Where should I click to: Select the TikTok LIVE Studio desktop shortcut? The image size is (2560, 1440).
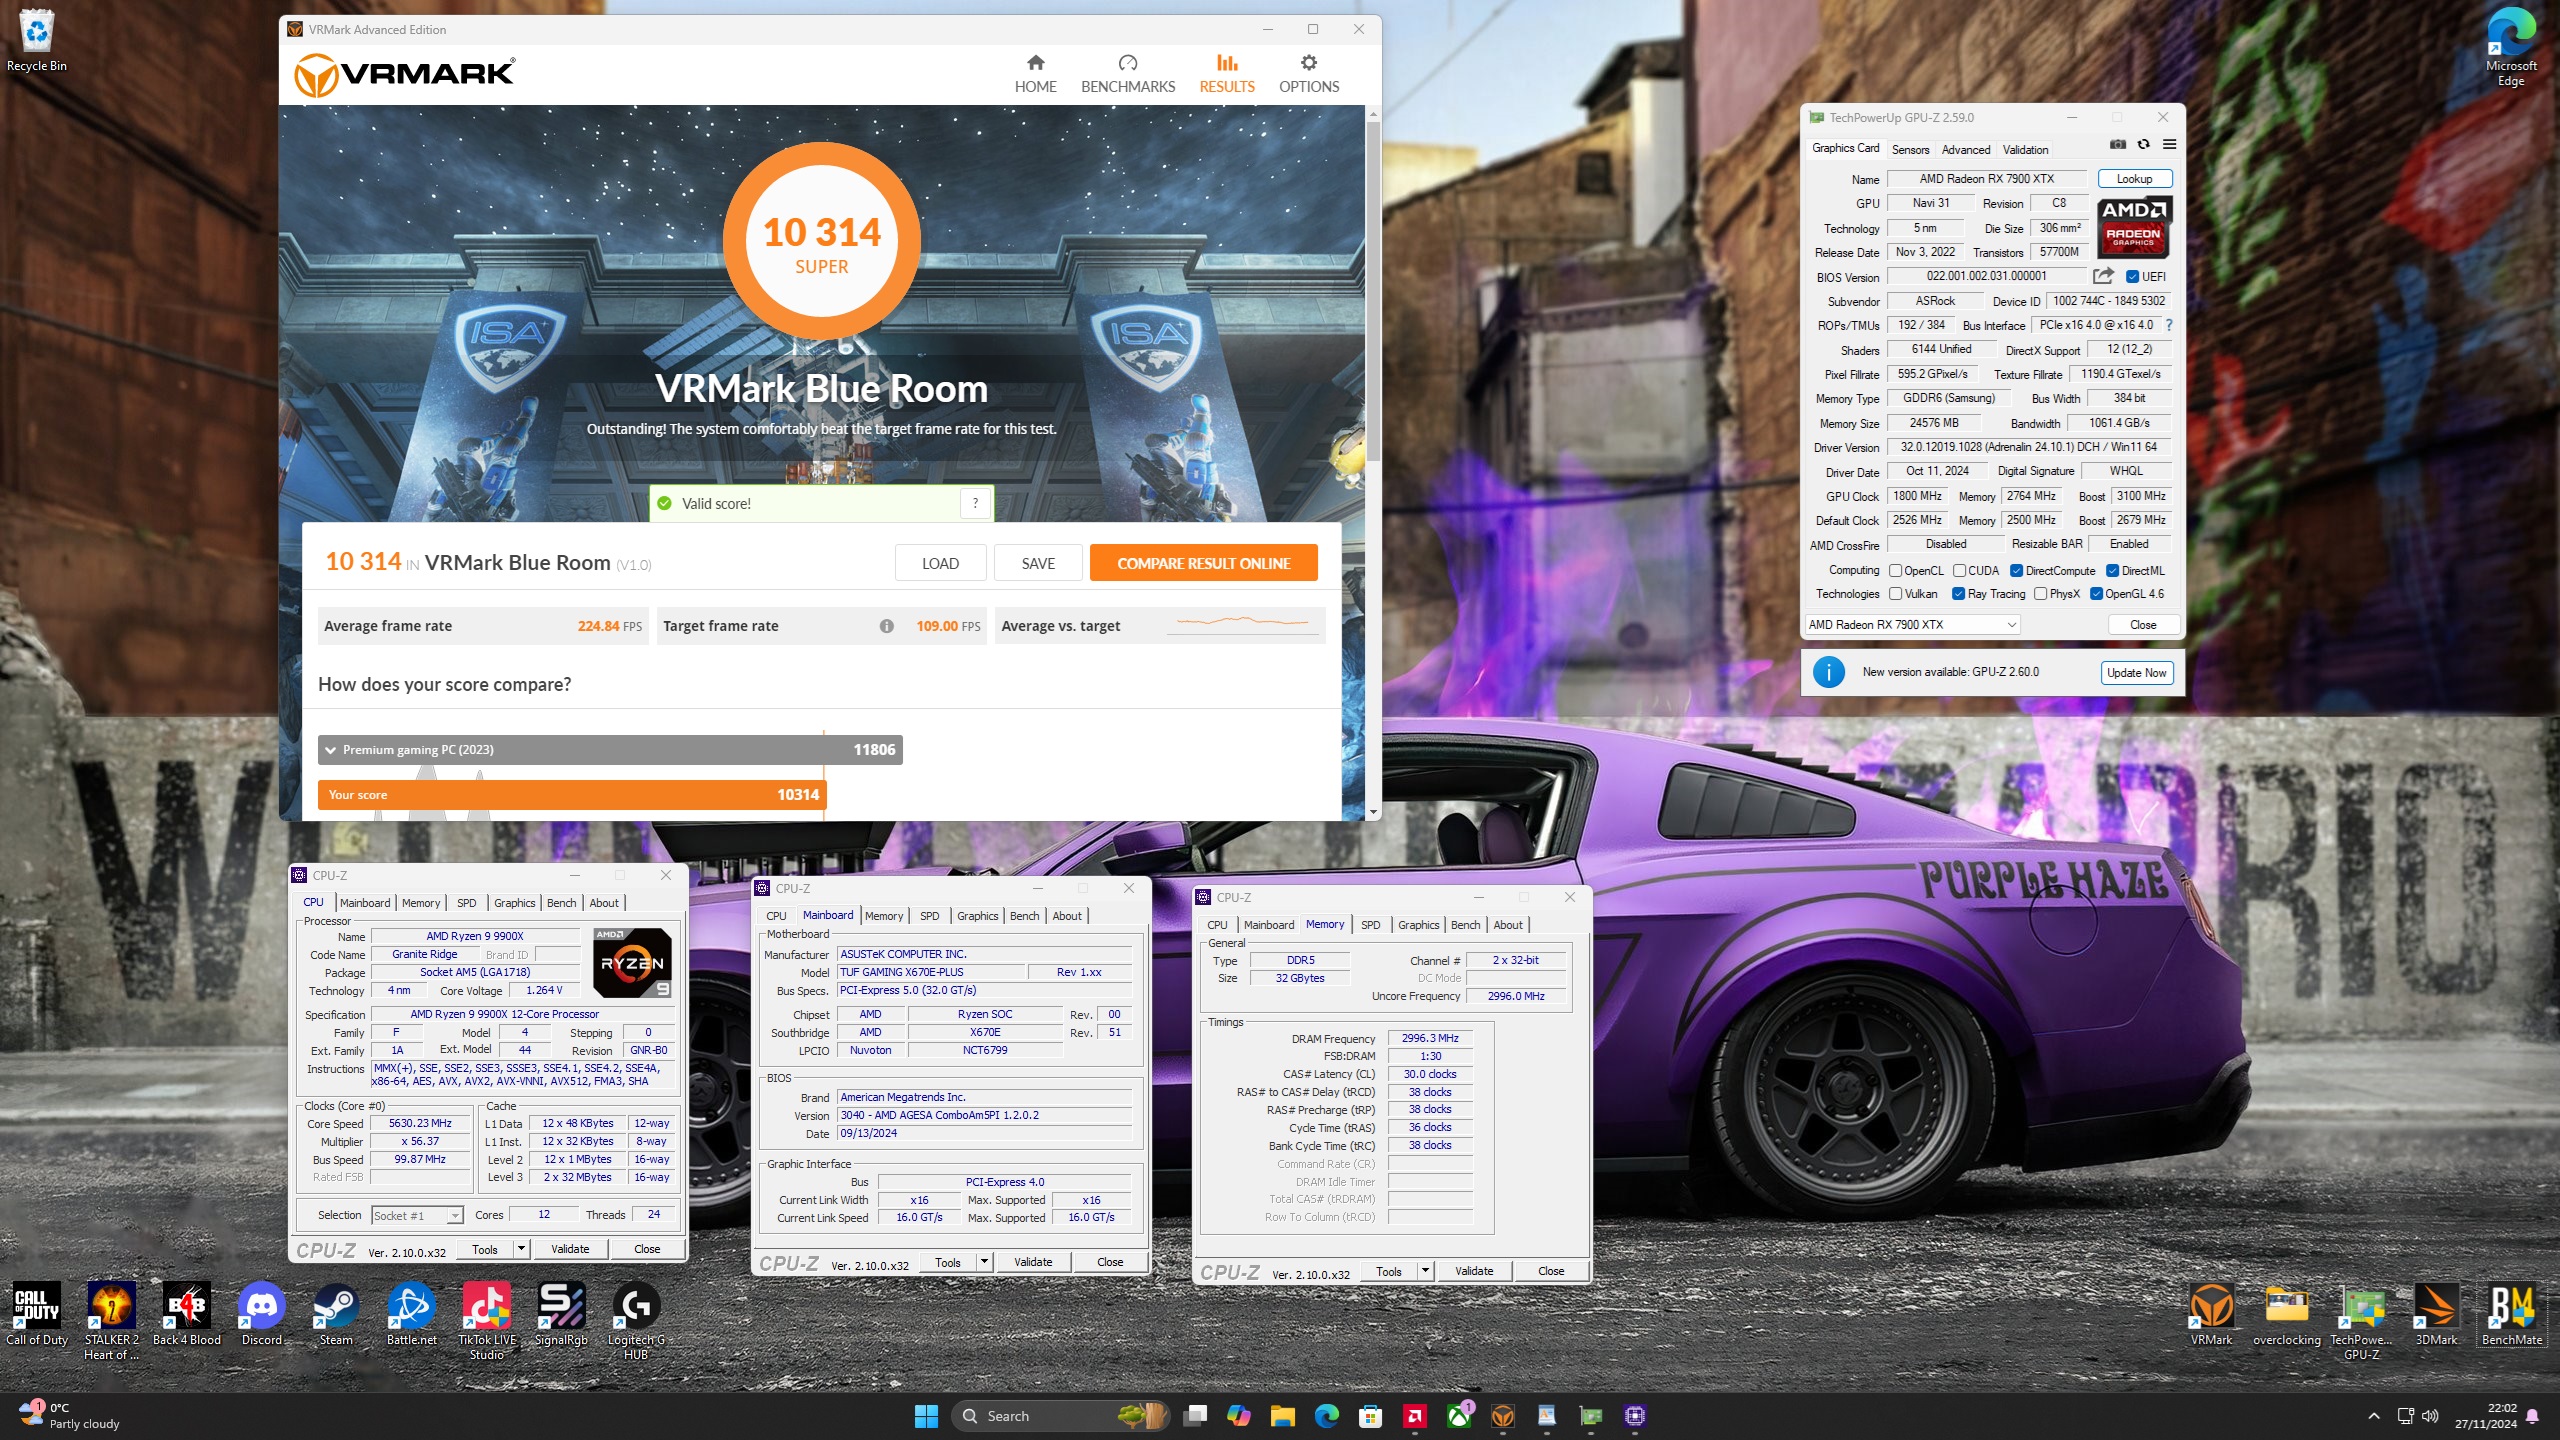(486, 1320)
